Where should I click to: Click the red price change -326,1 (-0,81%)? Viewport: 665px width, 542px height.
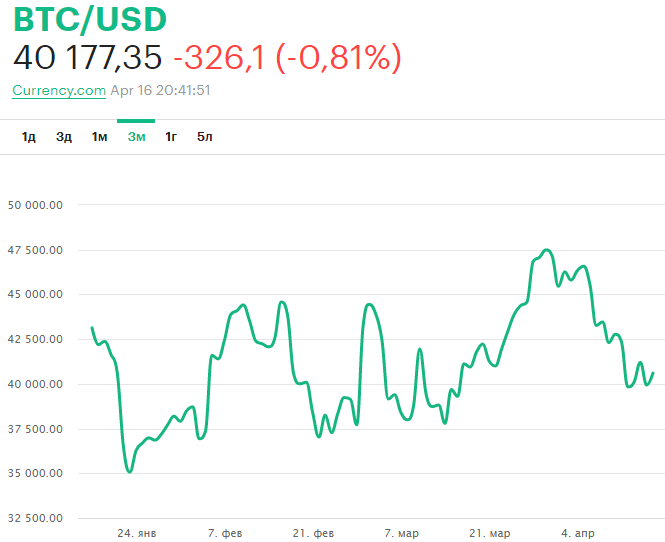click(x=287, y=58)
